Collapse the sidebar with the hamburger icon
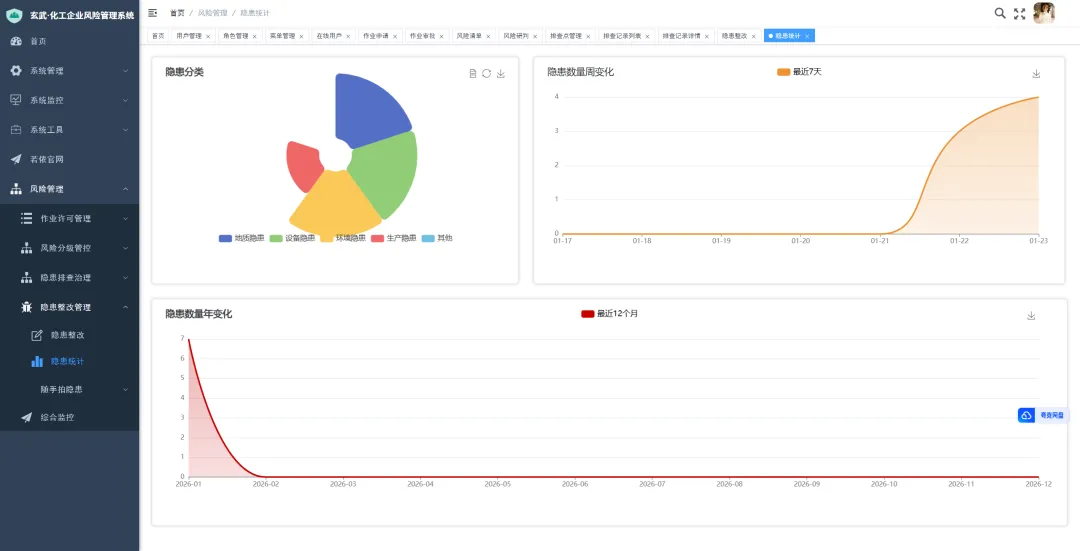Screen dimensions: 1080x551 [x=153, y=13]
